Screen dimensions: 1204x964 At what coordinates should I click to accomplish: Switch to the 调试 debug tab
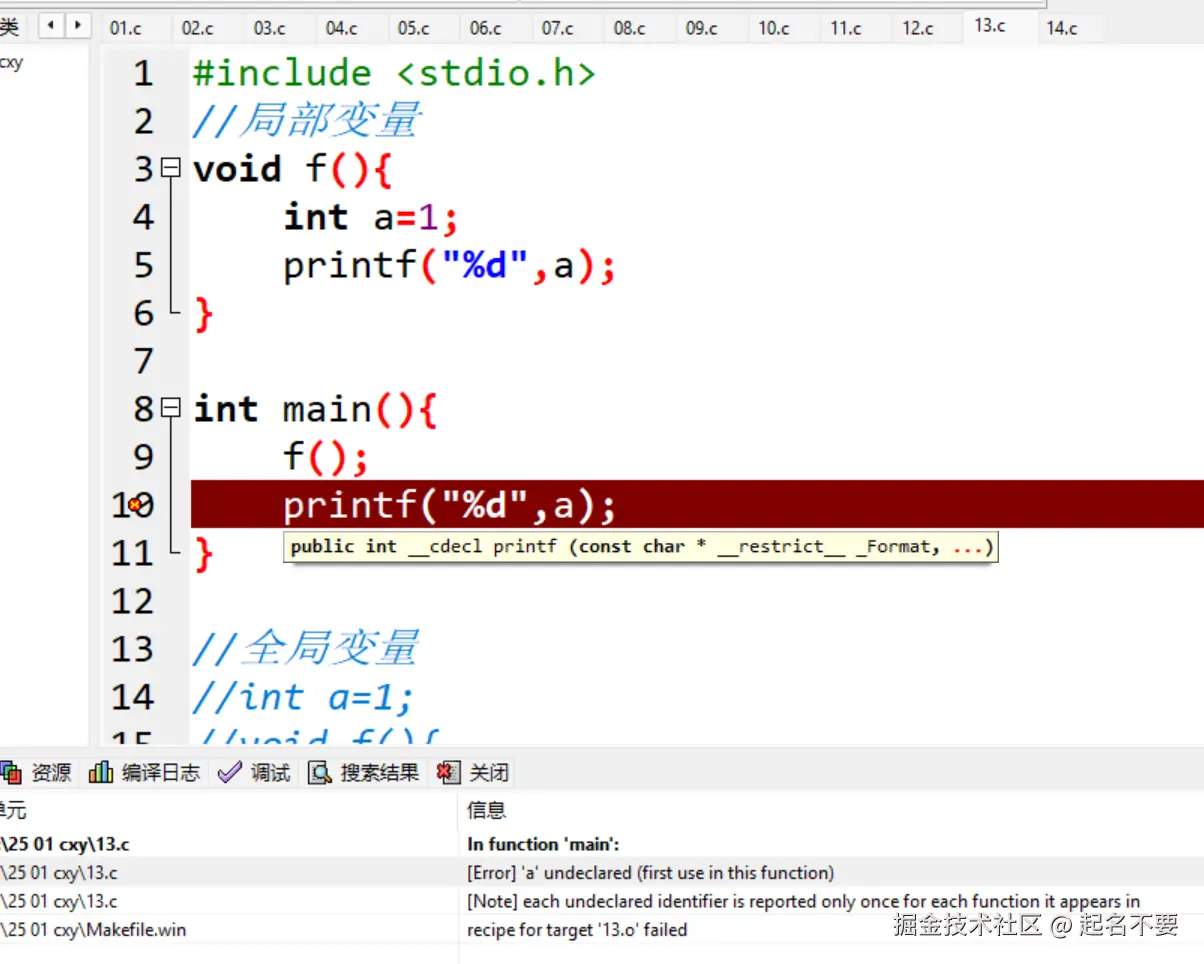coord(254,773)
